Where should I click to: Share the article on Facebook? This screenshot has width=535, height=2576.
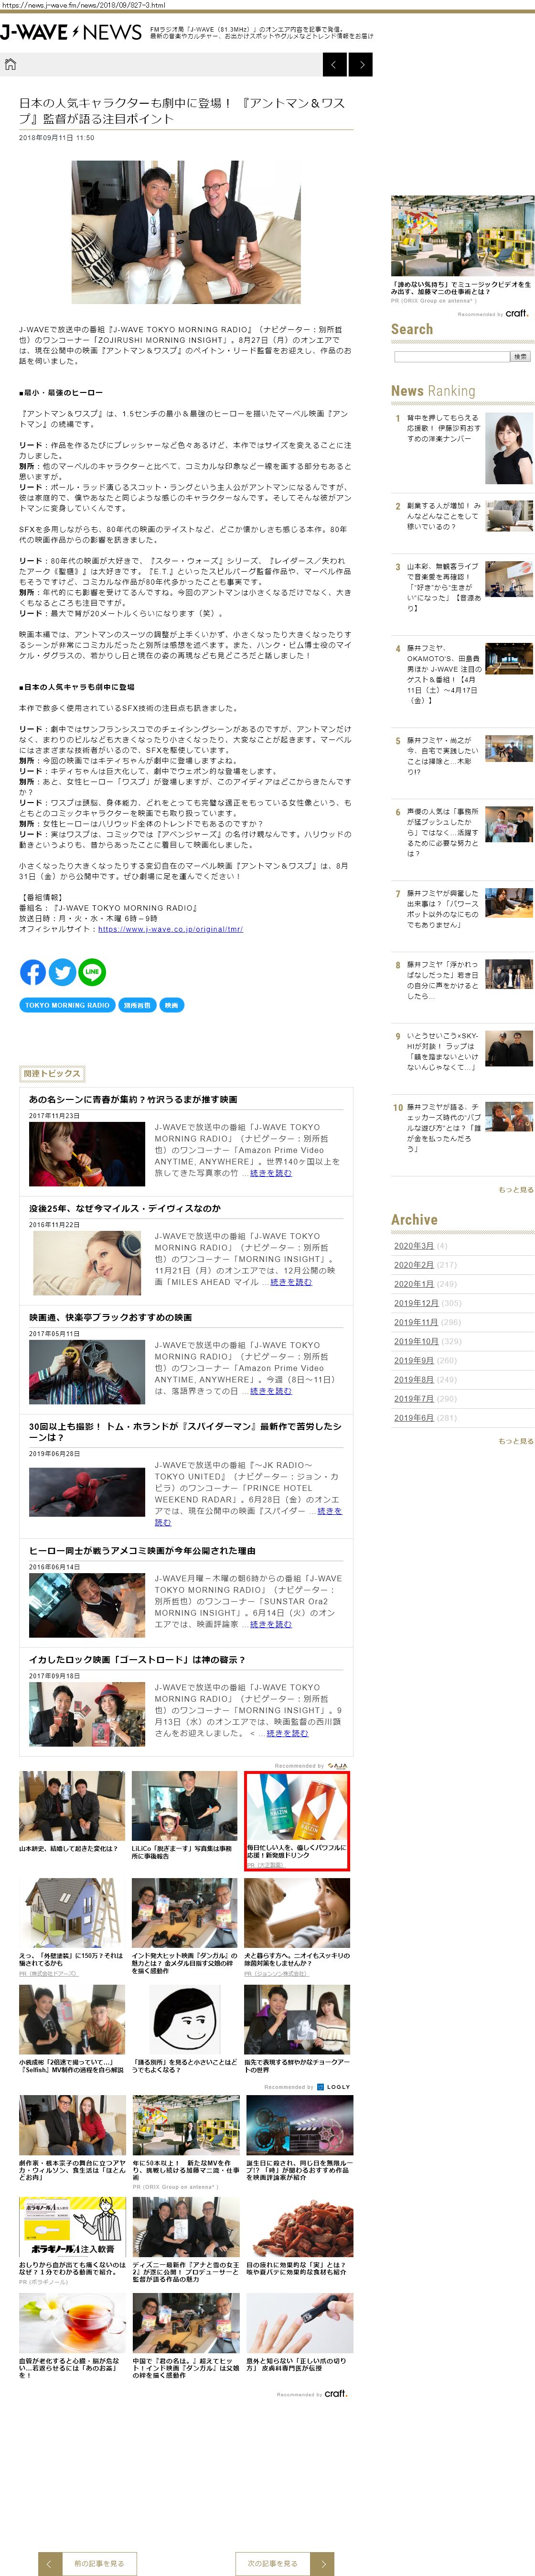pos(33,971)
